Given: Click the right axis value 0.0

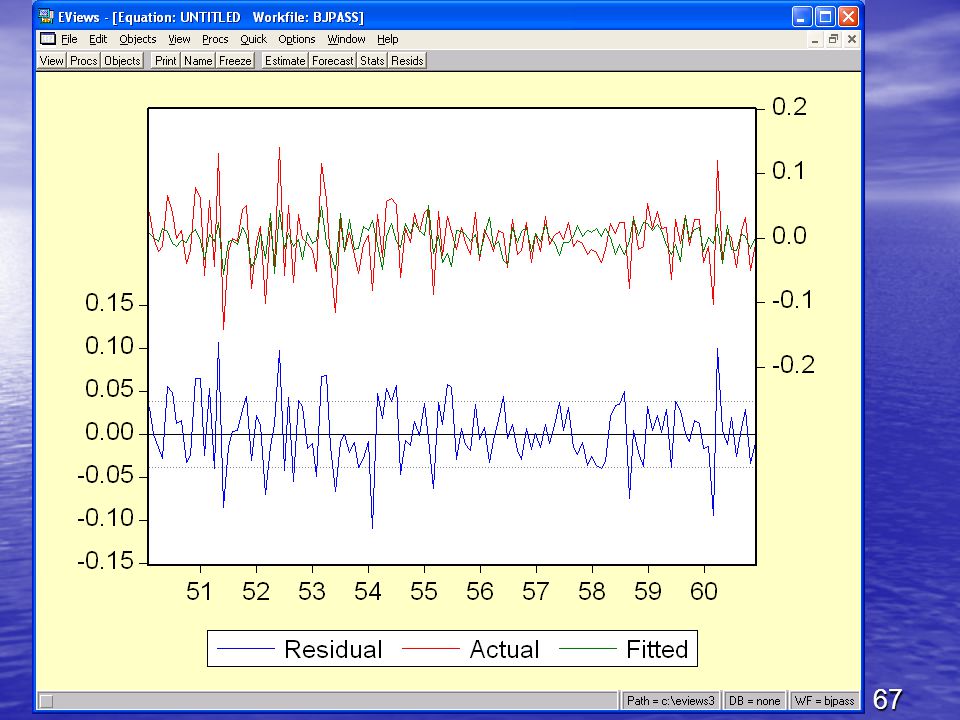Looking at the screenshot, I should tap(789, 236).
